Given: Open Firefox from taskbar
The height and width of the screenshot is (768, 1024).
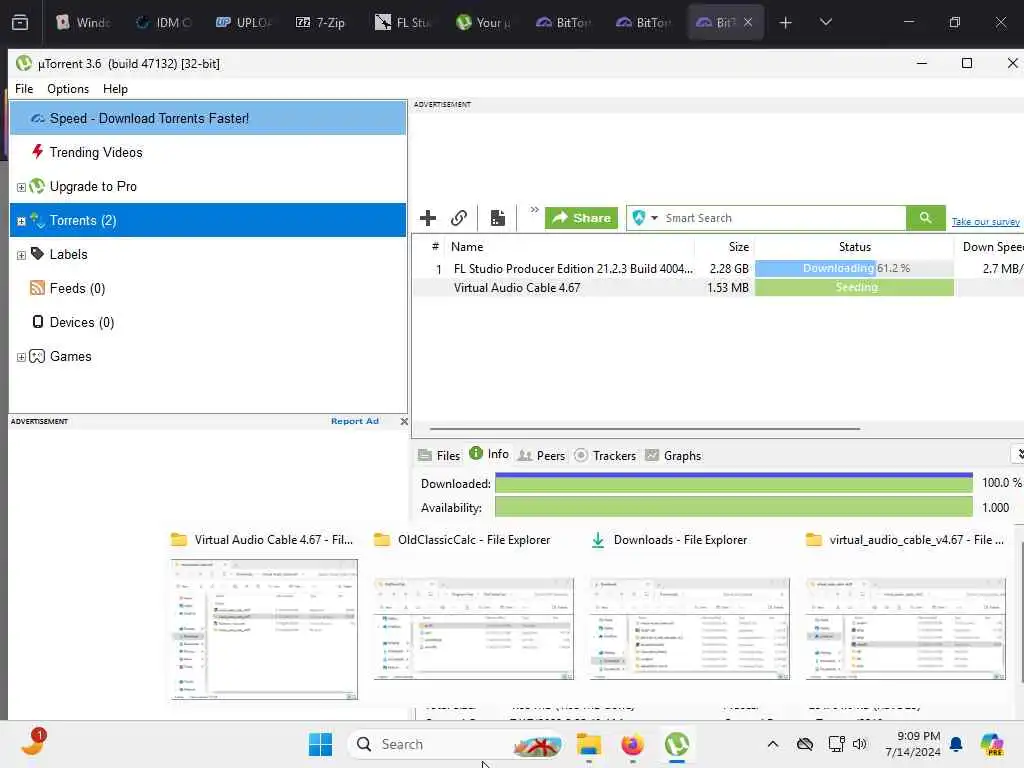Looking at the screenshot, I should click(632, 744).
